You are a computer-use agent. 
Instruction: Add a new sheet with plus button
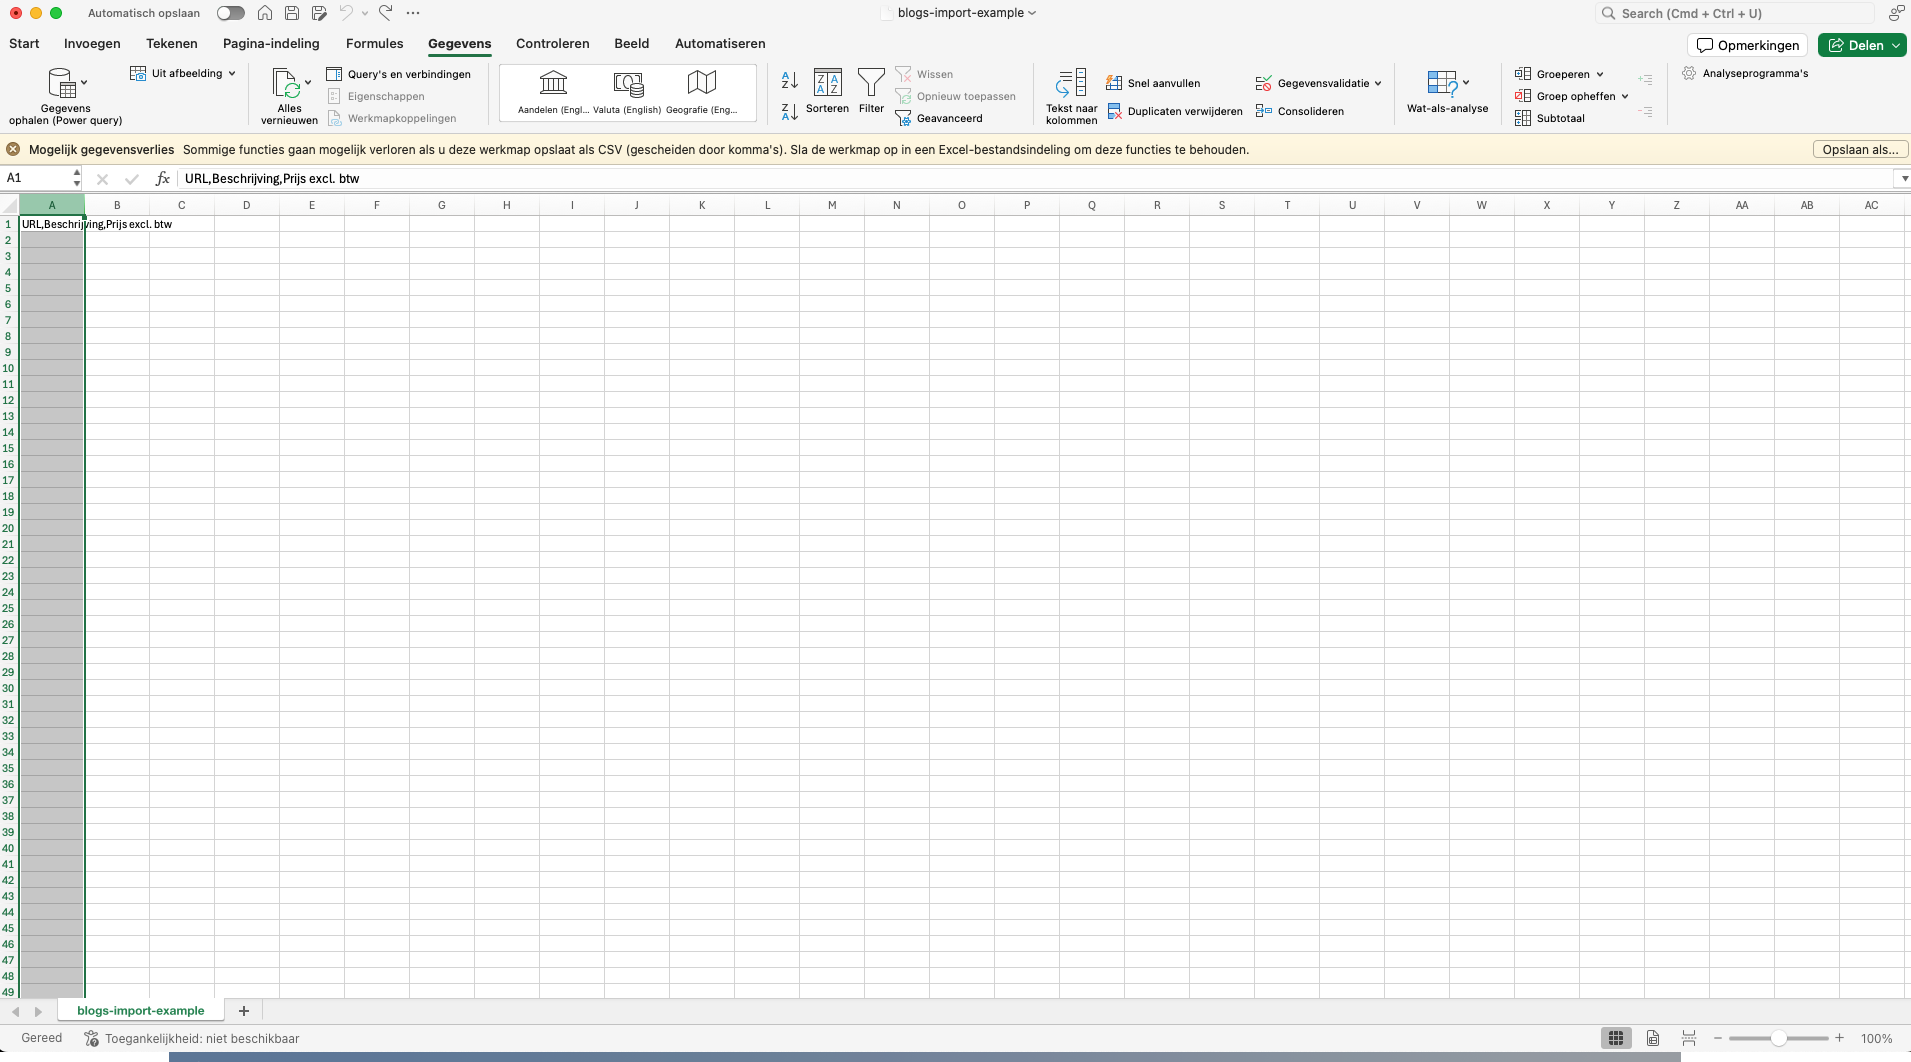243,1011
